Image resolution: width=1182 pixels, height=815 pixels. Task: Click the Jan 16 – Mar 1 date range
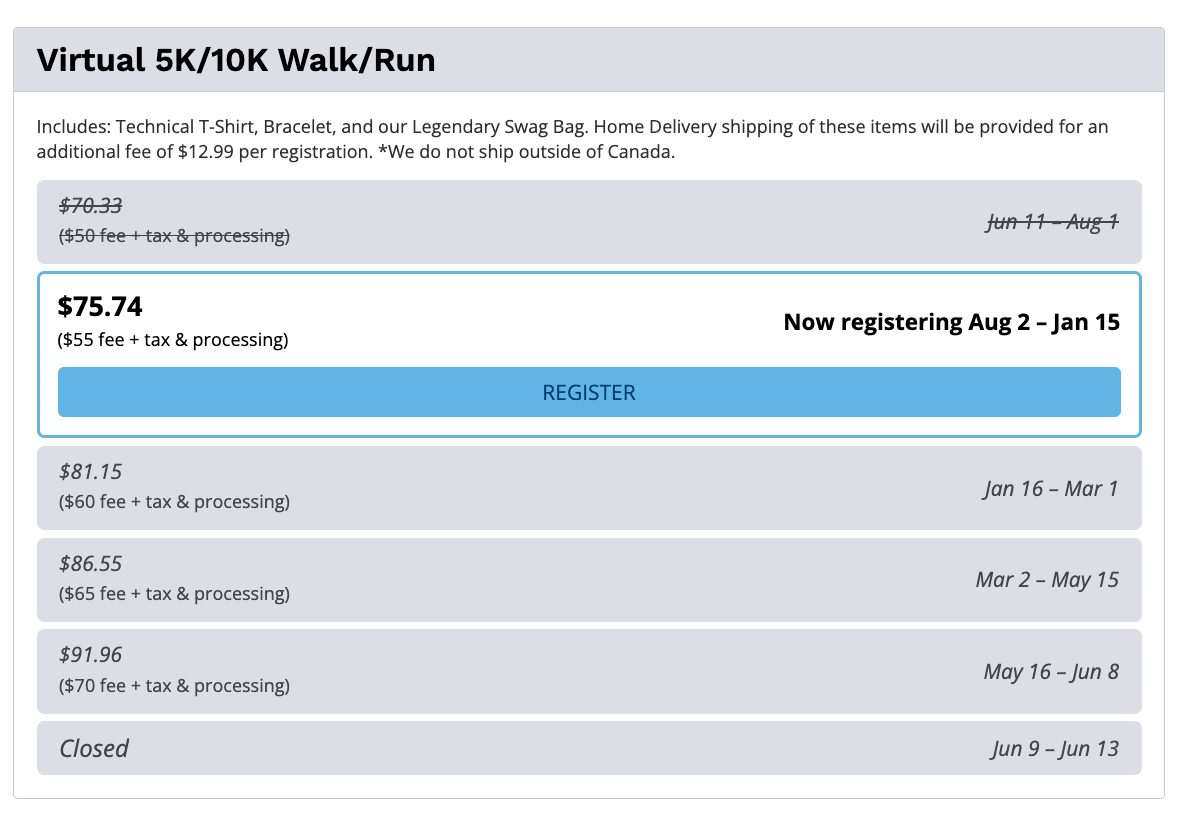[x=1050, y=489]
